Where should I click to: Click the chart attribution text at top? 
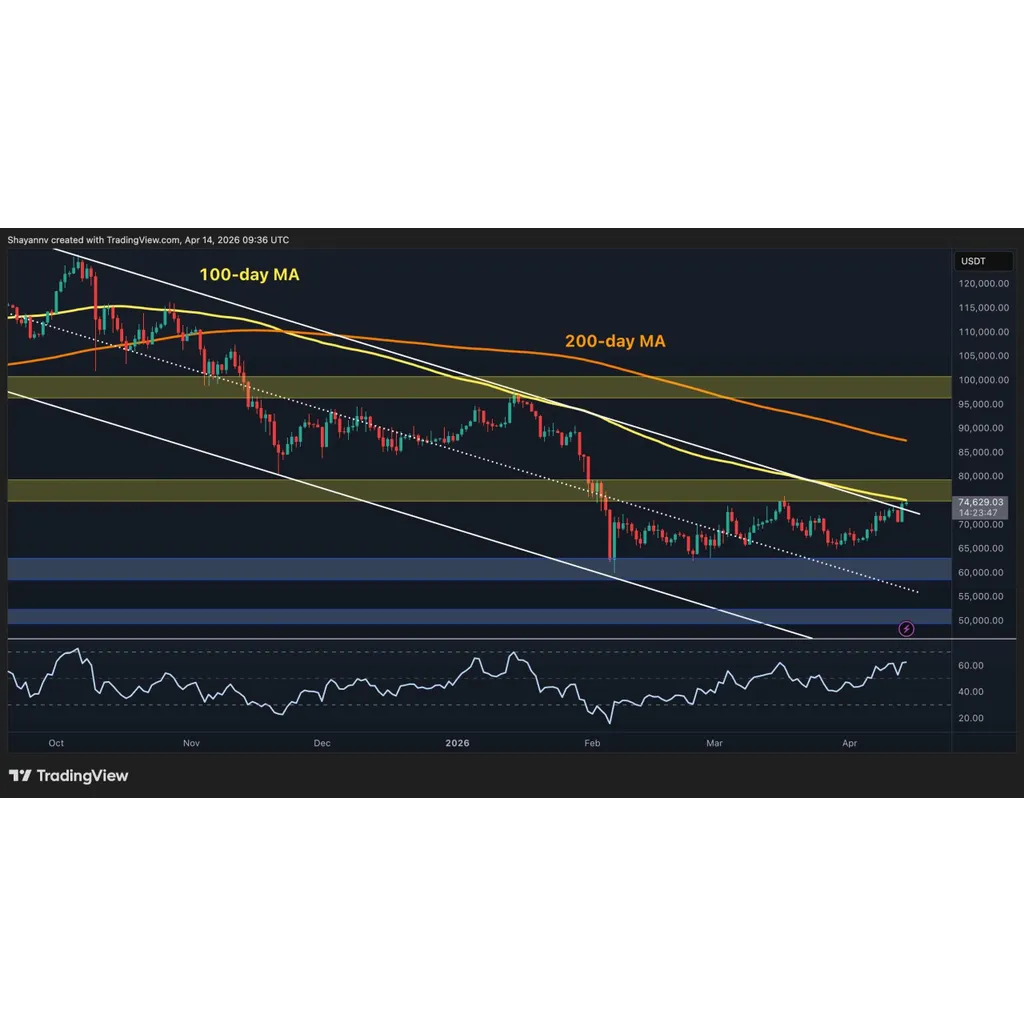pyautogui.click(x=148, y=240)
